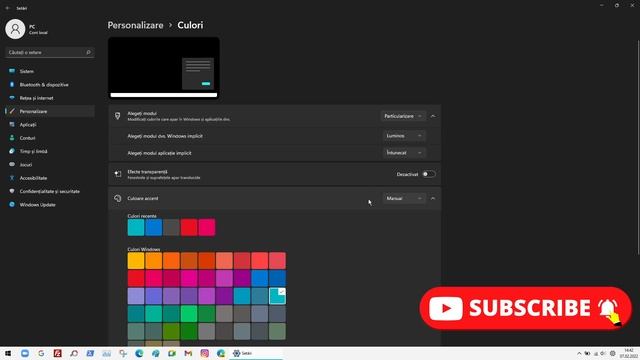Toggle Efecte transparență switch
Screen dimensions: 640x360
(429, 174)
